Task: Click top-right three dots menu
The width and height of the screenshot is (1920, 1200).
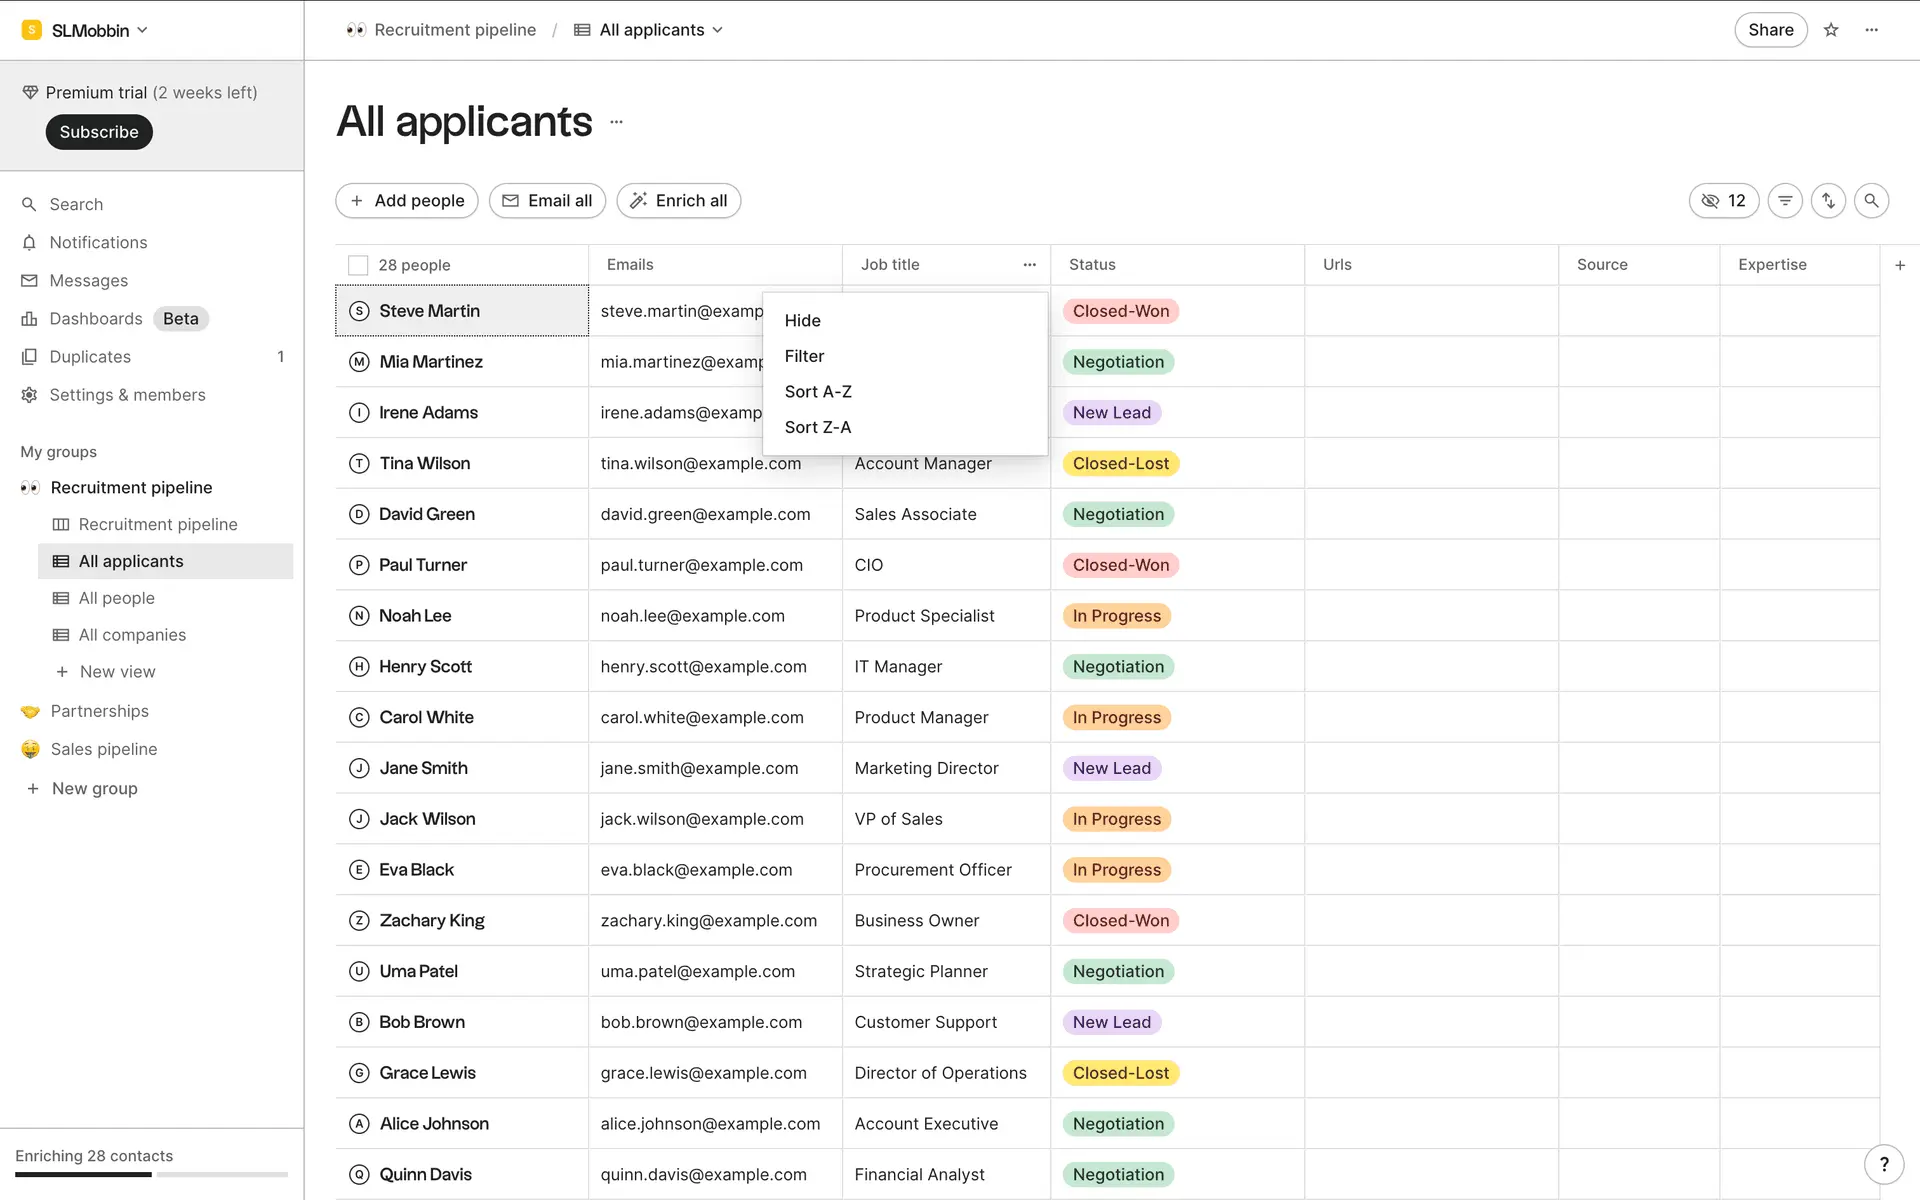Action: (1872, 30)
